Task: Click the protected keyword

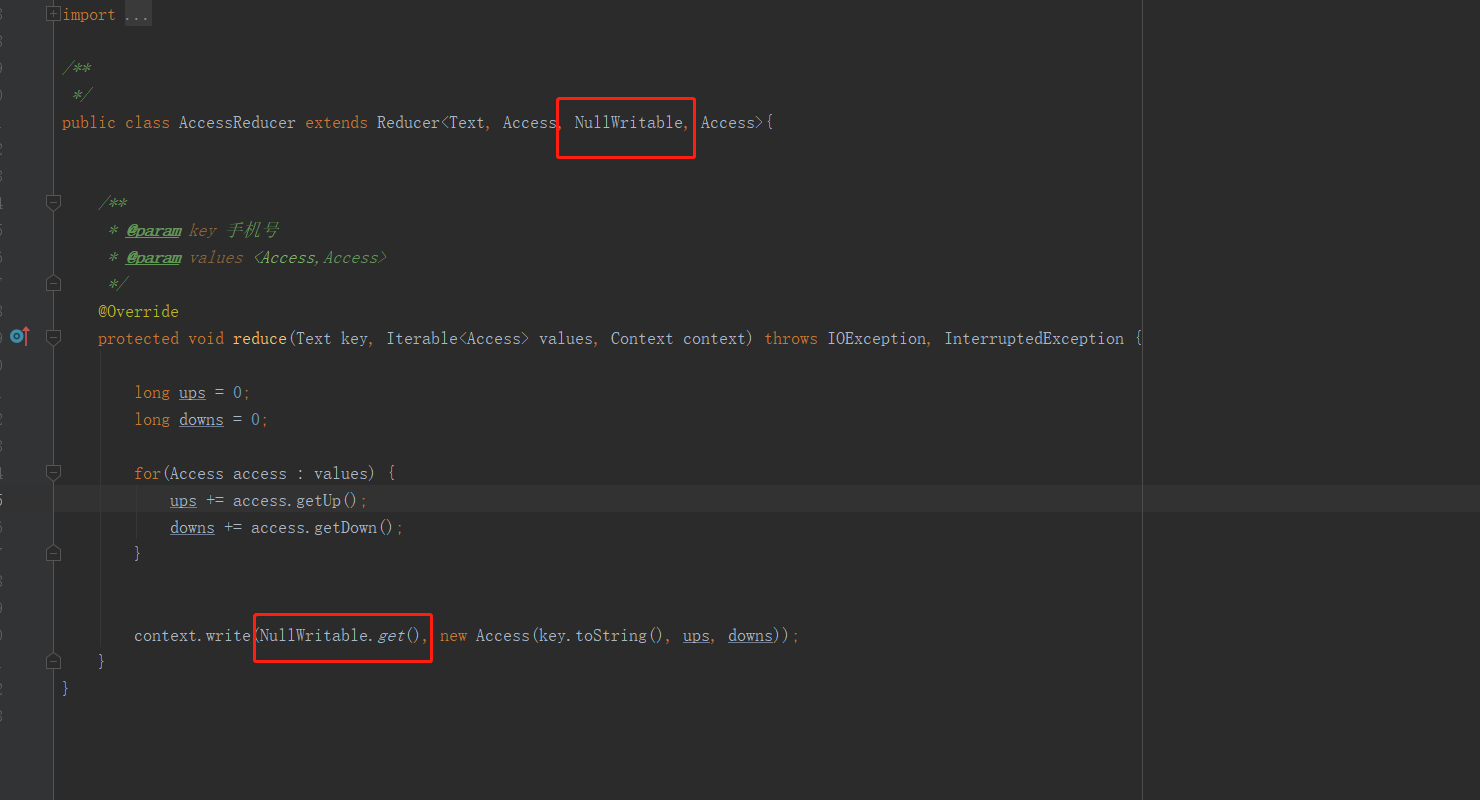Action: coord(138,339)
